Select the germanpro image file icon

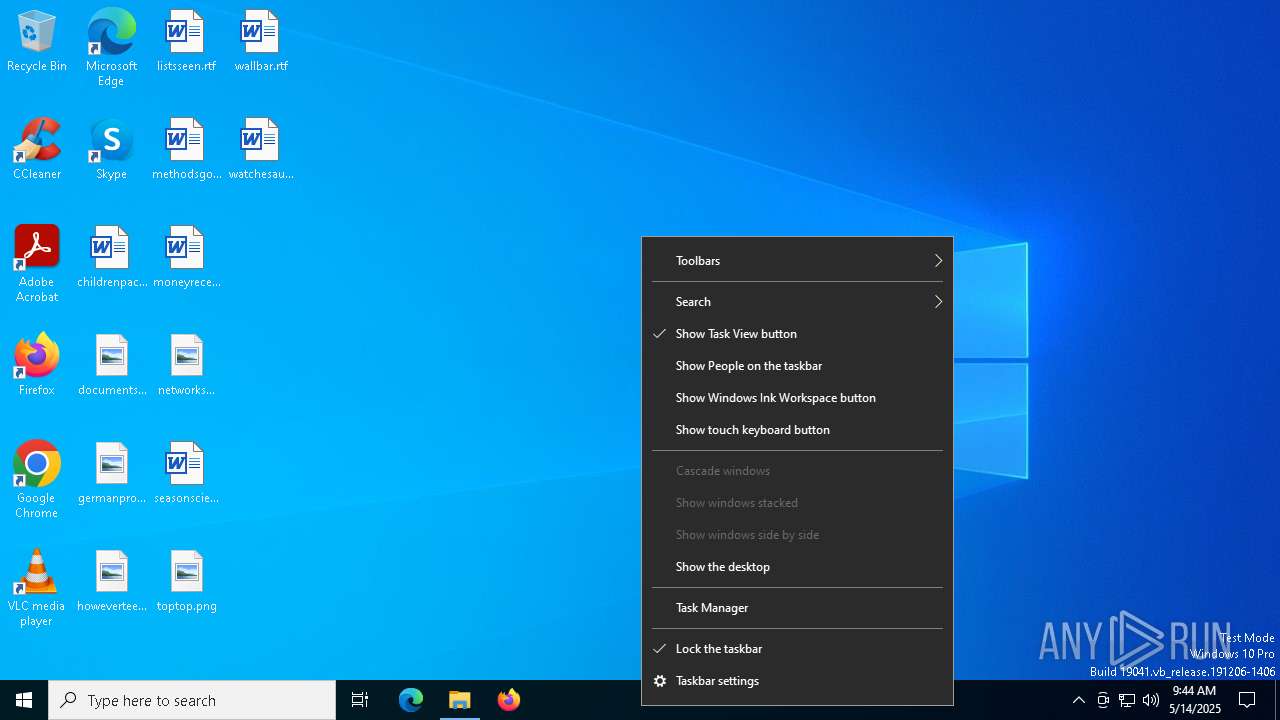click(111, 474)
